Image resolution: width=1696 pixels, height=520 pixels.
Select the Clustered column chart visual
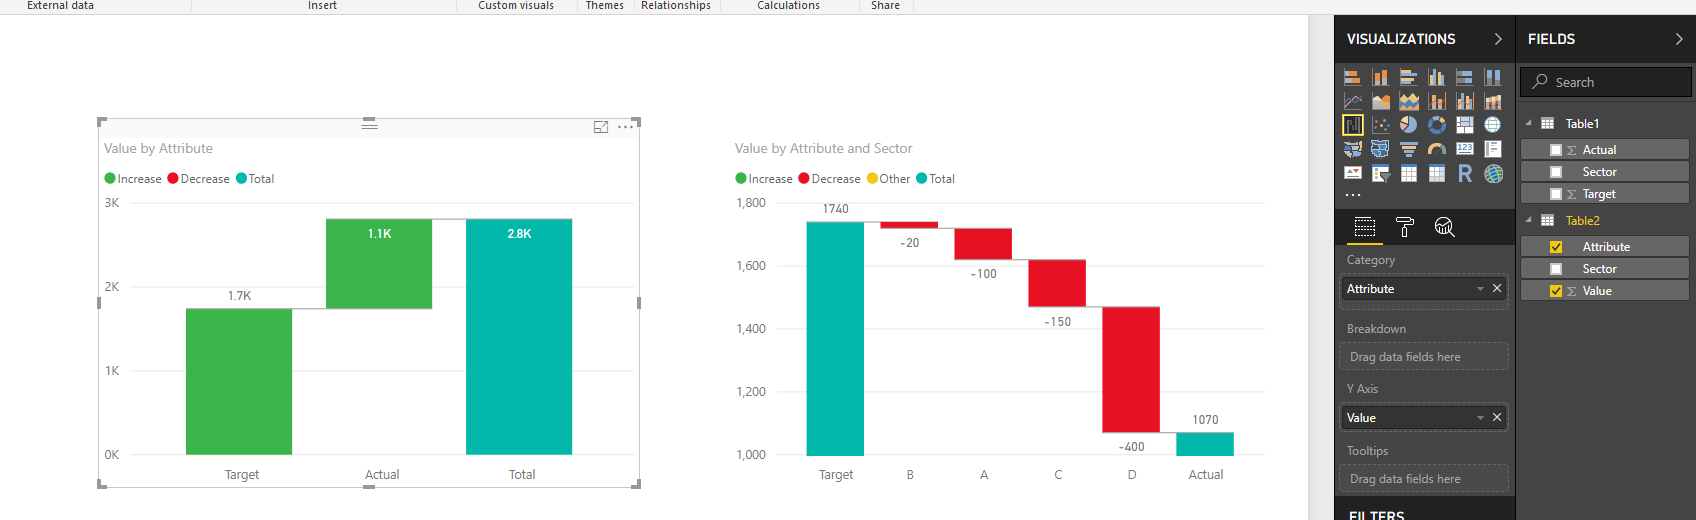[x=1437, y=77]
